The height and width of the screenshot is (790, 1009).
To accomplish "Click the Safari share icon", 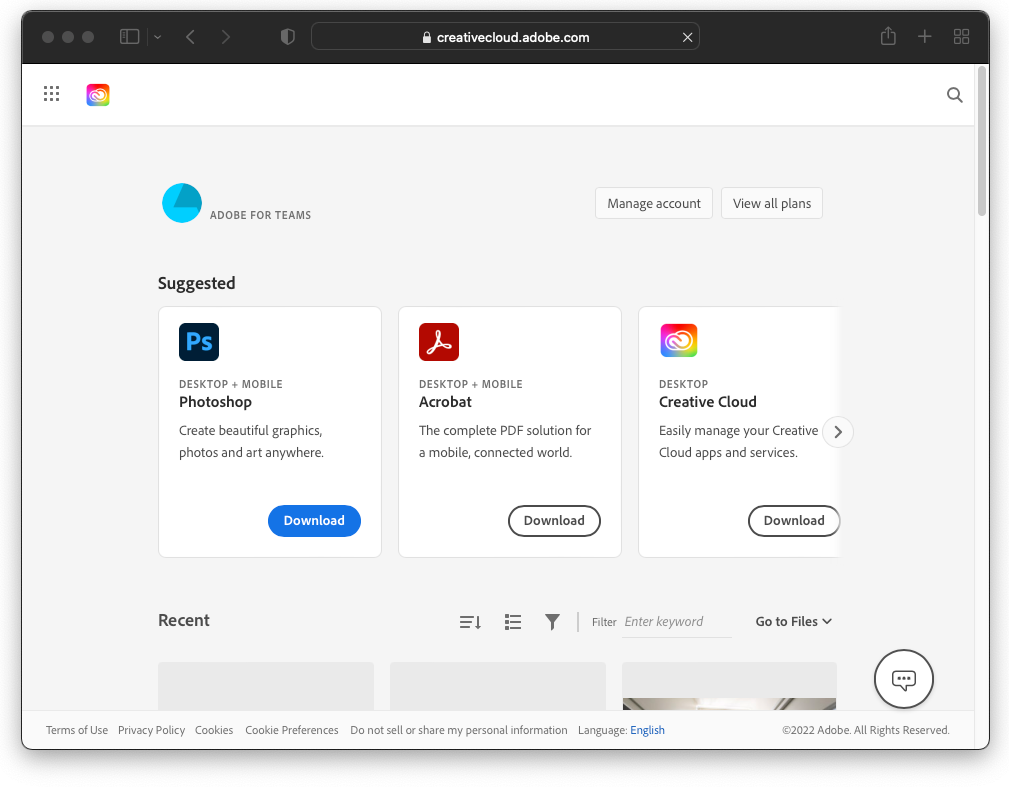I will click(x=888, y=37).
